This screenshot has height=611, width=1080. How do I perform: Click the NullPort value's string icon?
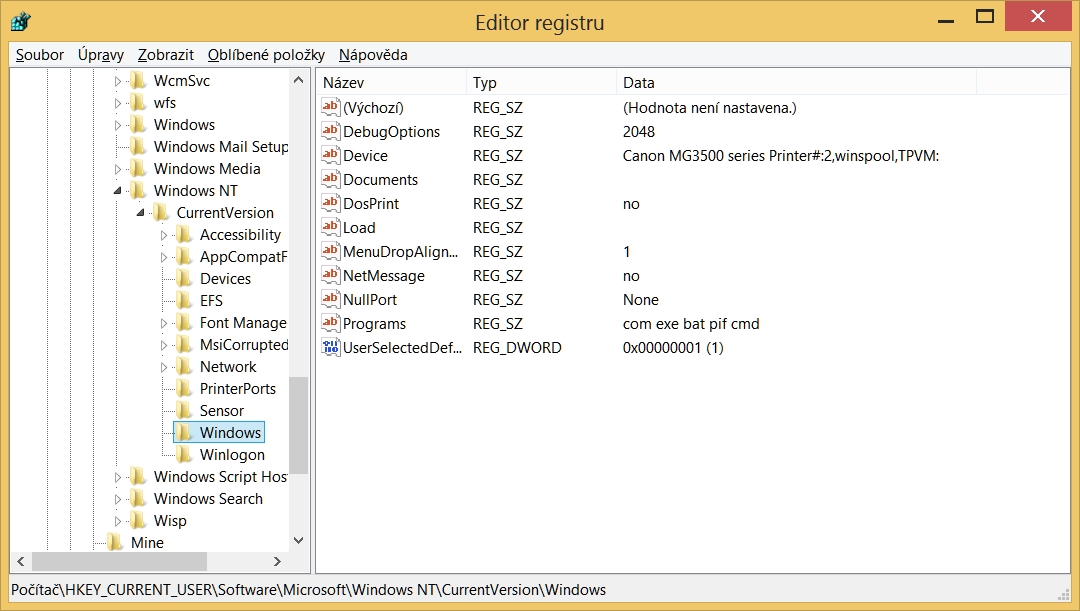coord(331,300)
